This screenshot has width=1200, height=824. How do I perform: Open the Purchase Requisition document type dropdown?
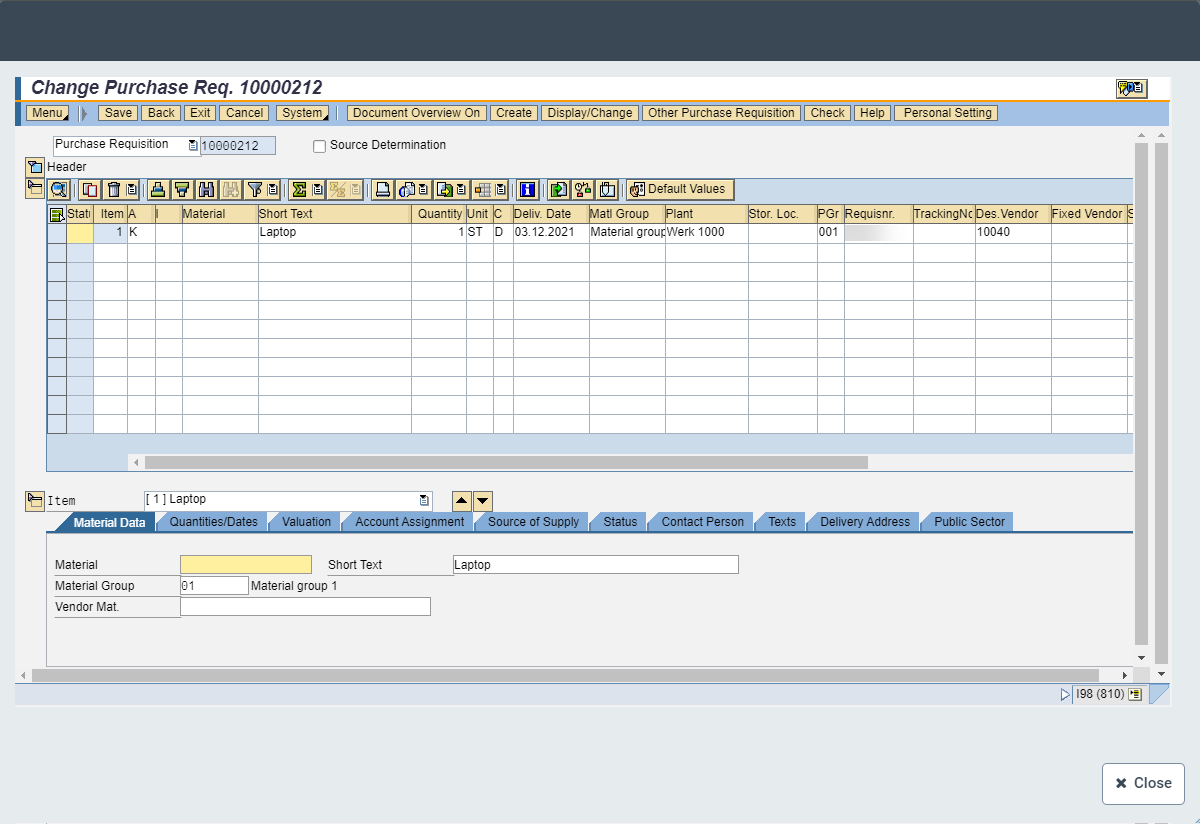tap(193, 145)
